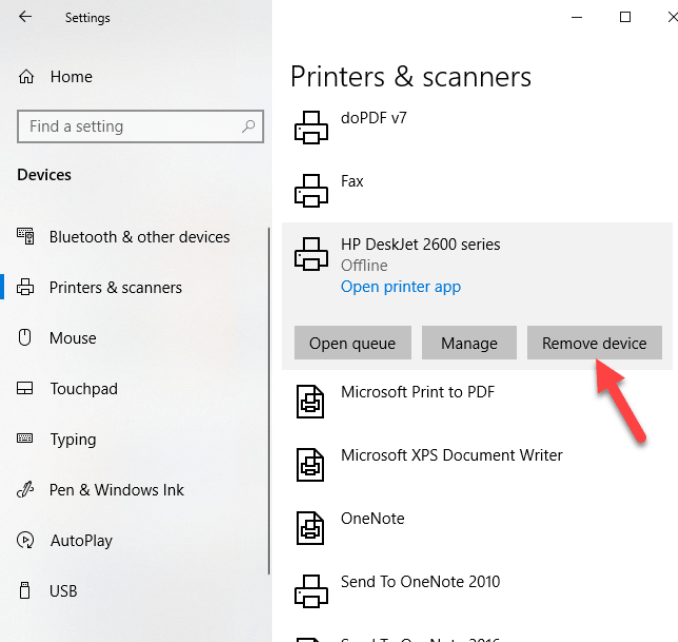The height and width of the screenshot is (642, 678).
Task: Click the Remove device button
Action: [594, 343]
